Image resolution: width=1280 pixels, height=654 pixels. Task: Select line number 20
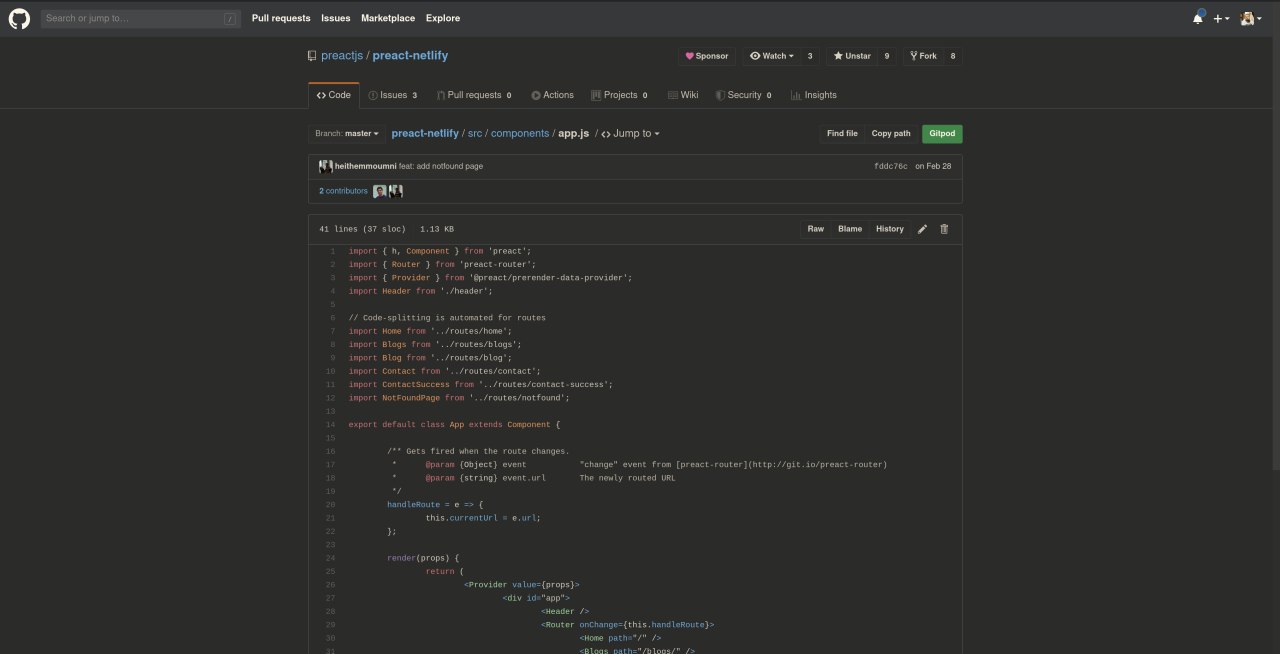click(x=330, y=505)
